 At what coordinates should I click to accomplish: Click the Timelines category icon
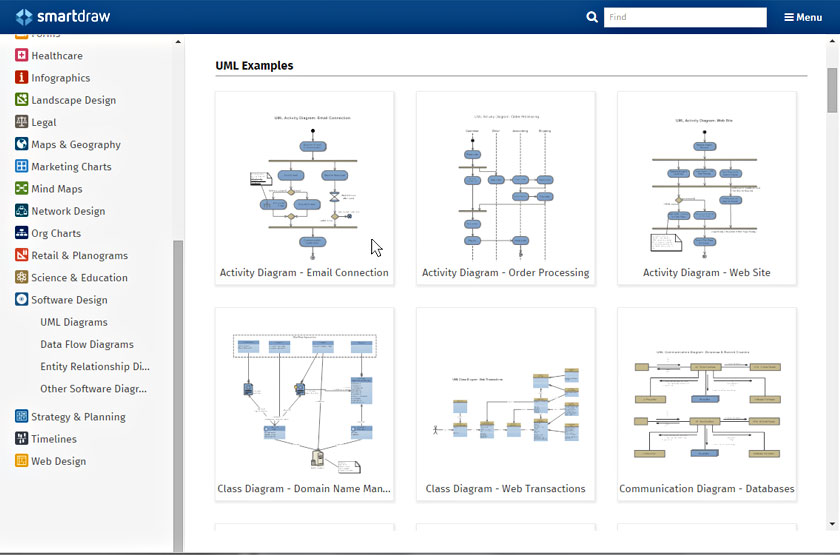[x=22, y=439]
